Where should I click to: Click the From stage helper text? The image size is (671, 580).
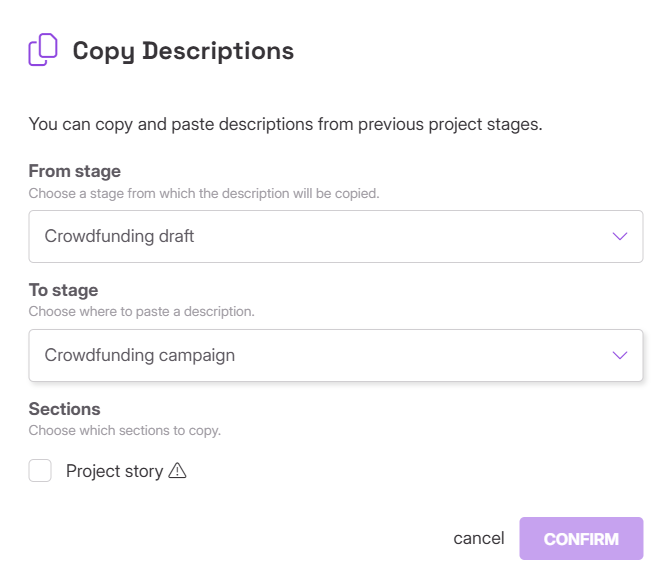(204, 193)
